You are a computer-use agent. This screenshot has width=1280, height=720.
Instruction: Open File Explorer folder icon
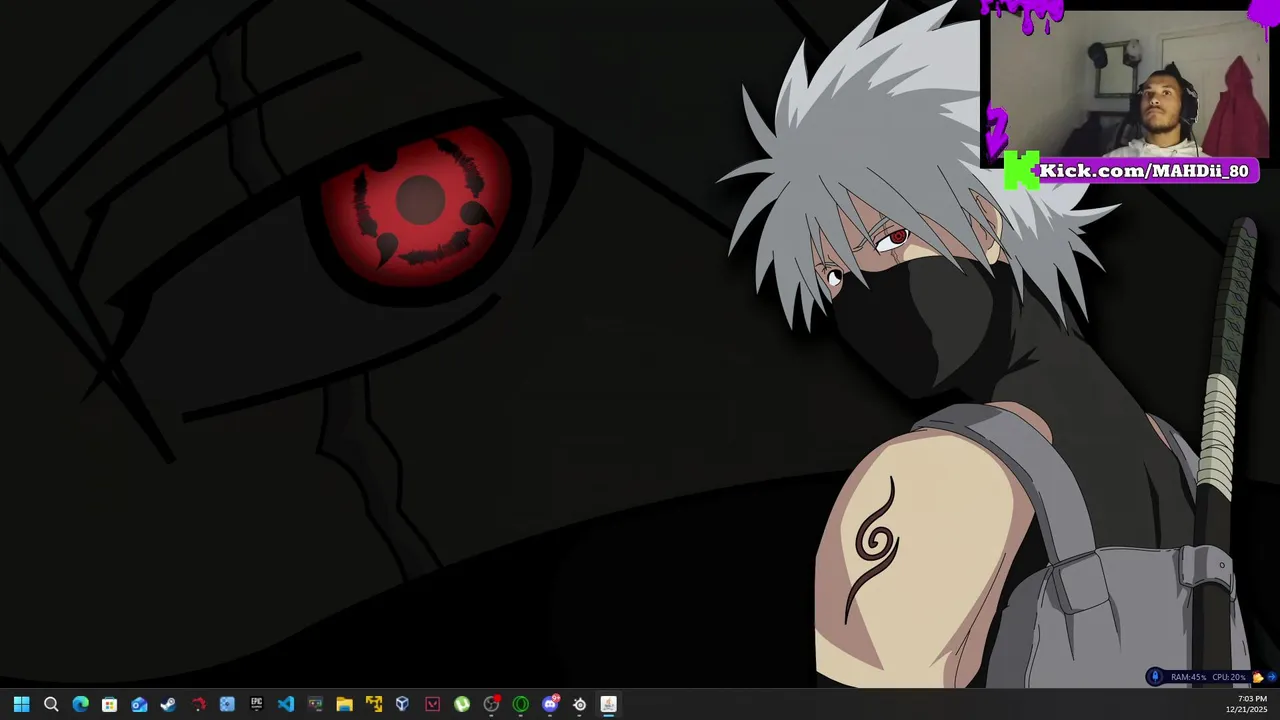pos(344,705)
